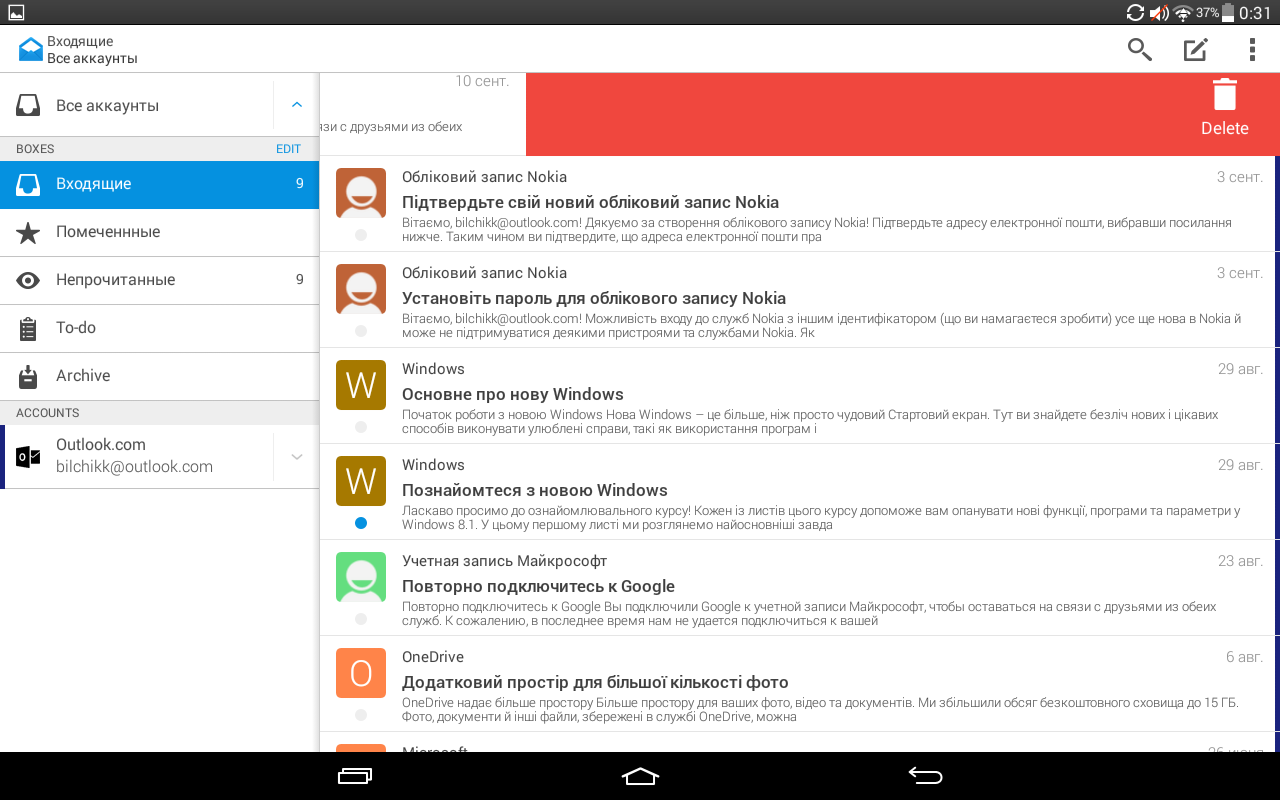Tap the 6 авг. date on OneDrive email
Image resolution: width=1280 pixels, height=800 pixels.
[1244, 657]
